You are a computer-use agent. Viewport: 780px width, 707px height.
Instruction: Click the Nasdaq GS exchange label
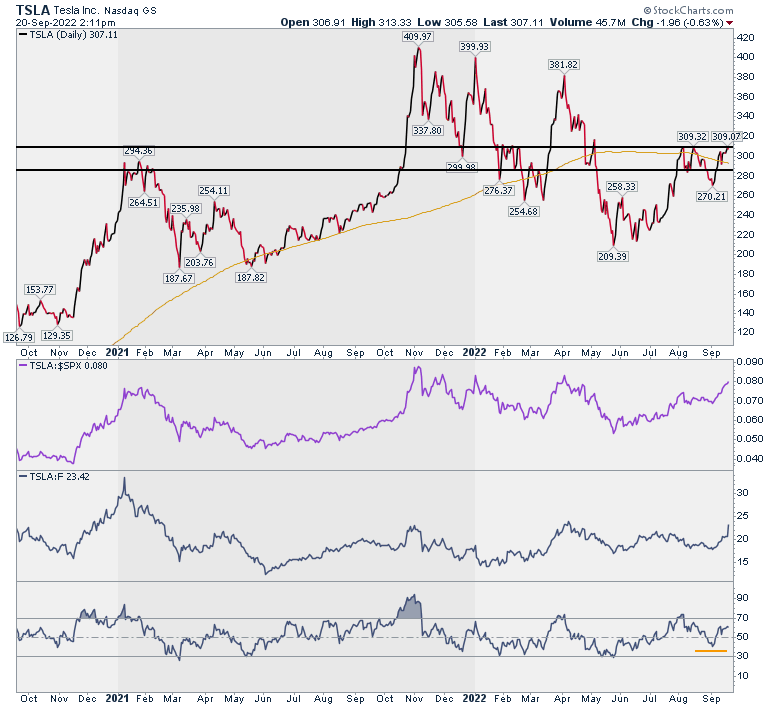(x=130, y=10)
